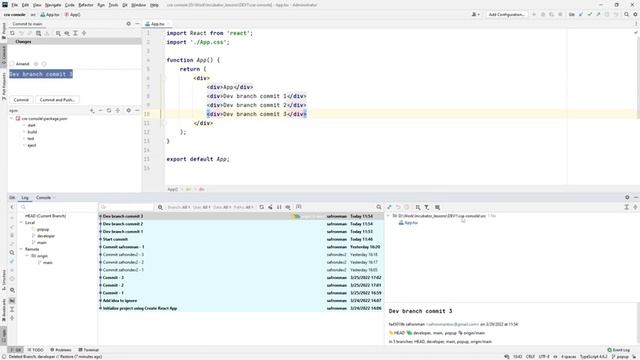
Task: Switch to the Log tab in Git panel
Action: click(25, 198)
